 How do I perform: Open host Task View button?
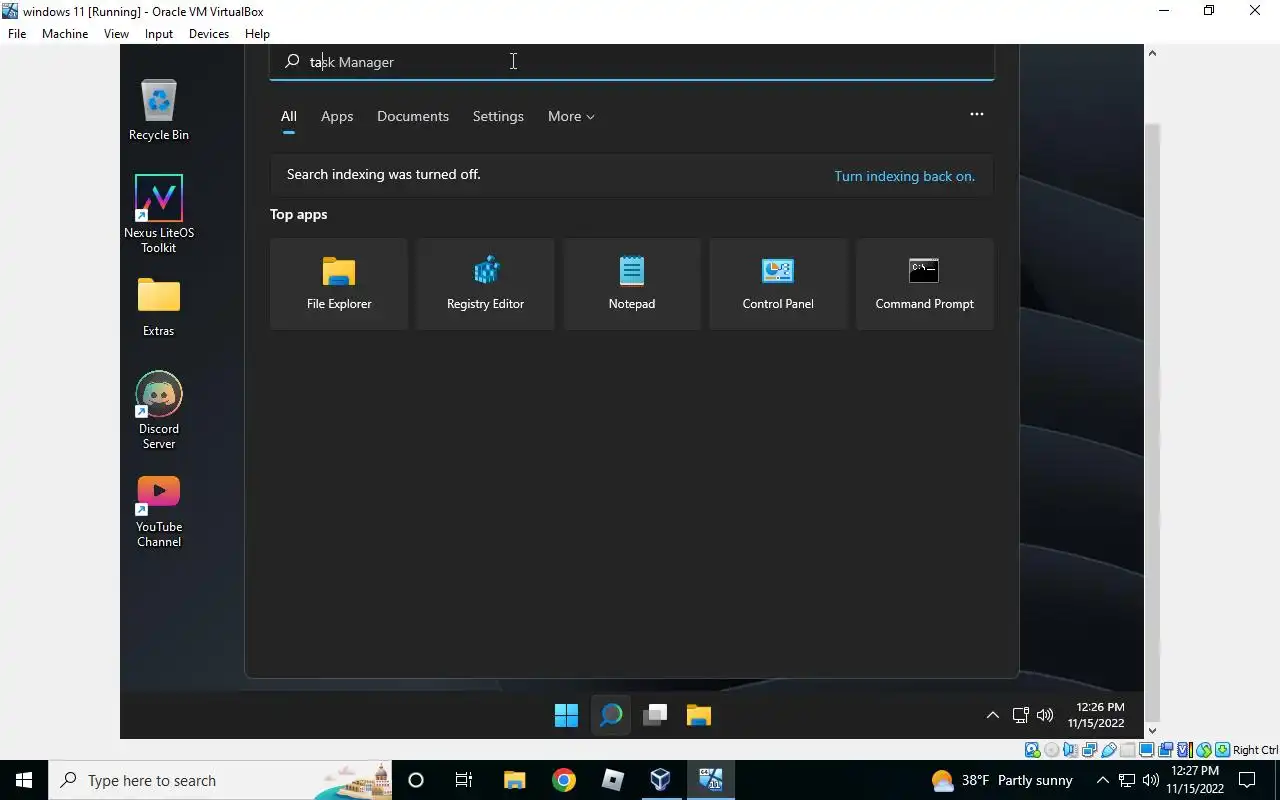(x=464, y=780)
